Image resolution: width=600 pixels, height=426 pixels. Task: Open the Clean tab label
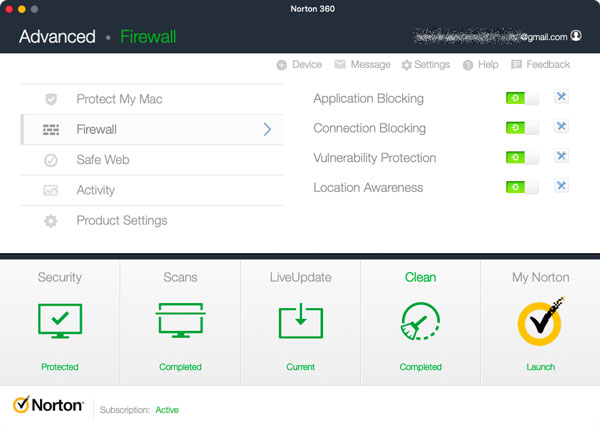pyautogui.click(x=421, y=277)
